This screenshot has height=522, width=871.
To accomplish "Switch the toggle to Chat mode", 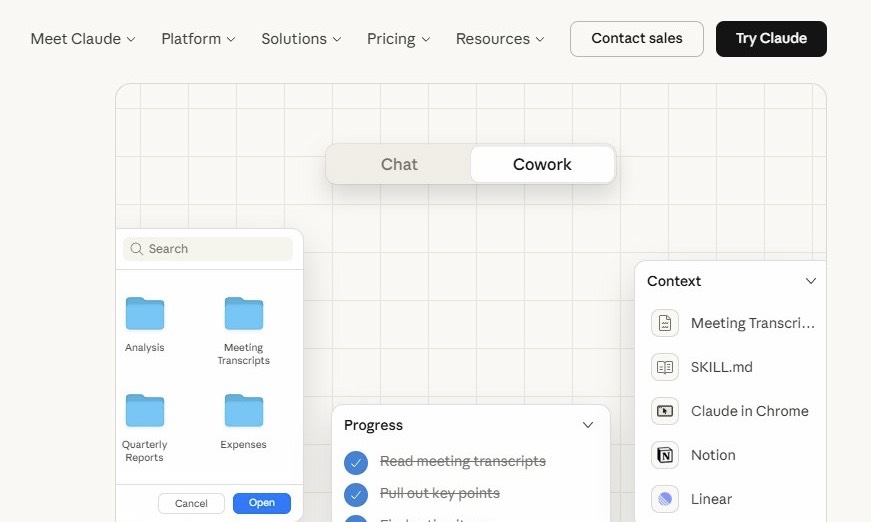I will point(399,165).
